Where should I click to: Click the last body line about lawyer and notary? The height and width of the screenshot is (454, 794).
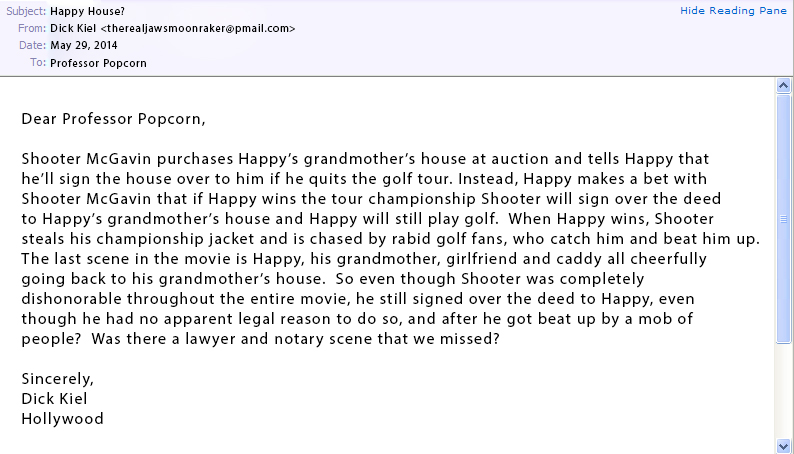[260, 339]
